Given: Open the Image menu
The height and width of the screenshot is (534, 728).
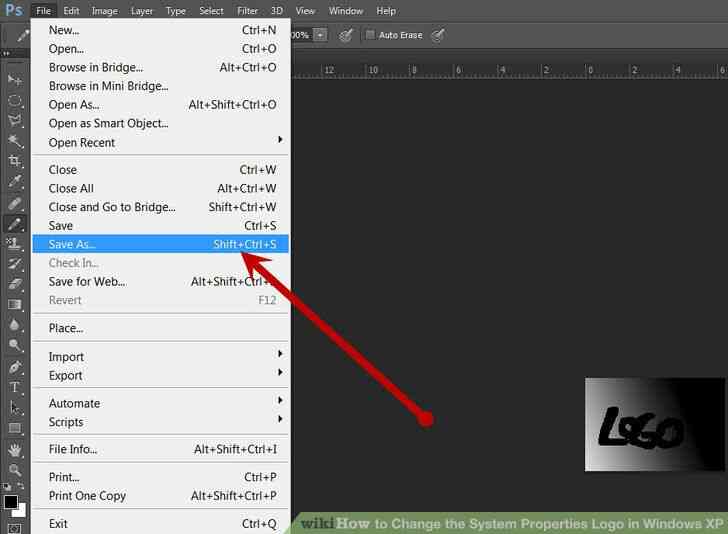Looking at the screenshot, I should pos(104,11).
